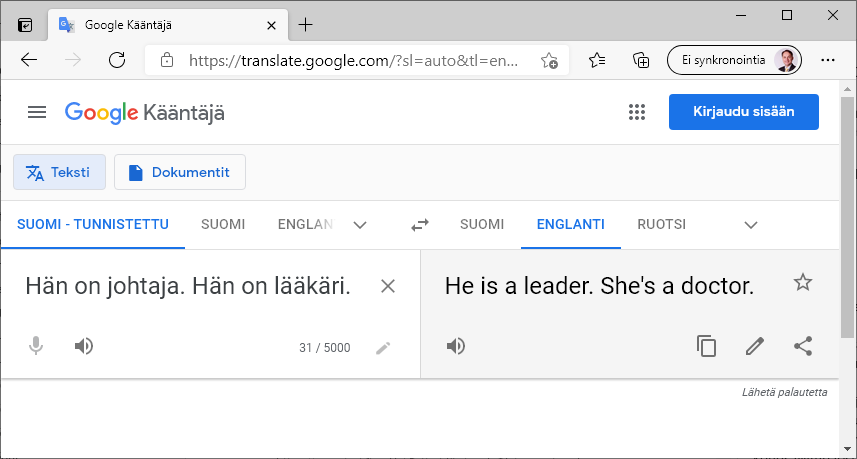Select Suomi as source language
This screenshot has width=857, height=459.
(223, 224)
